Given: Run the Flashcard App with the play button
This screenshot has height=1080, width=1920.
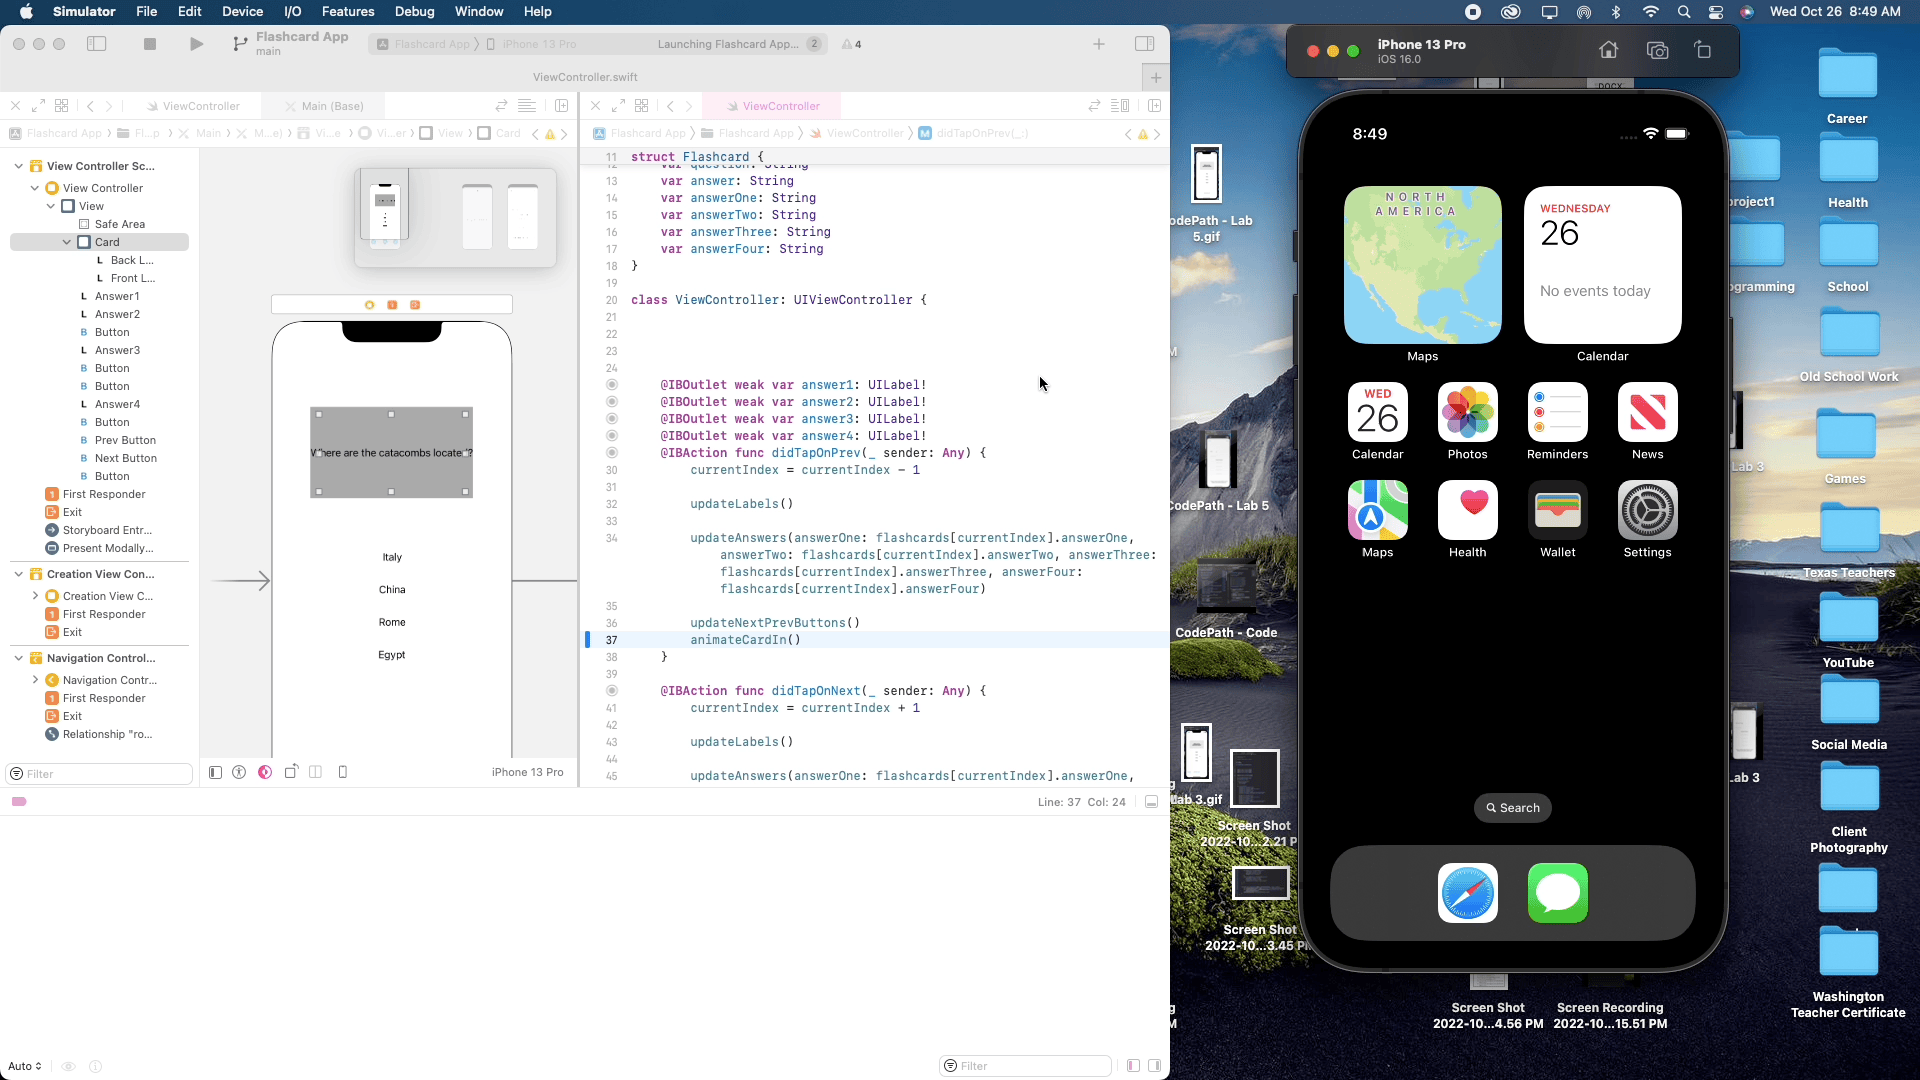Looking at the screenshot, I should tap(196, 44).
